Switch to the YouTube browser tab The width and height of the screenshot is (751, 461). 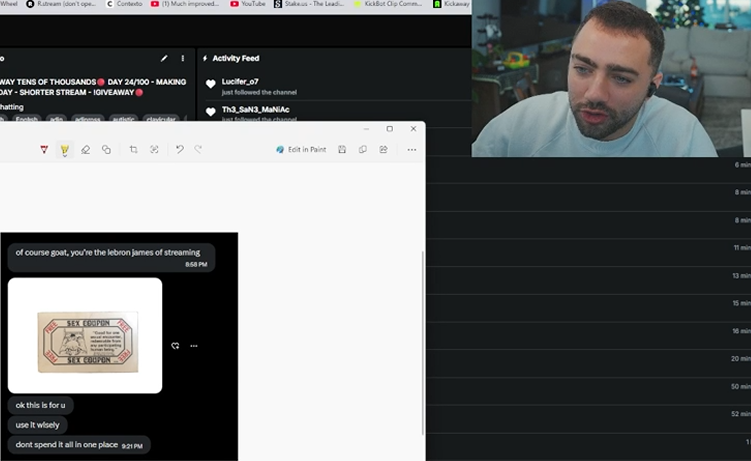[248, 4]
